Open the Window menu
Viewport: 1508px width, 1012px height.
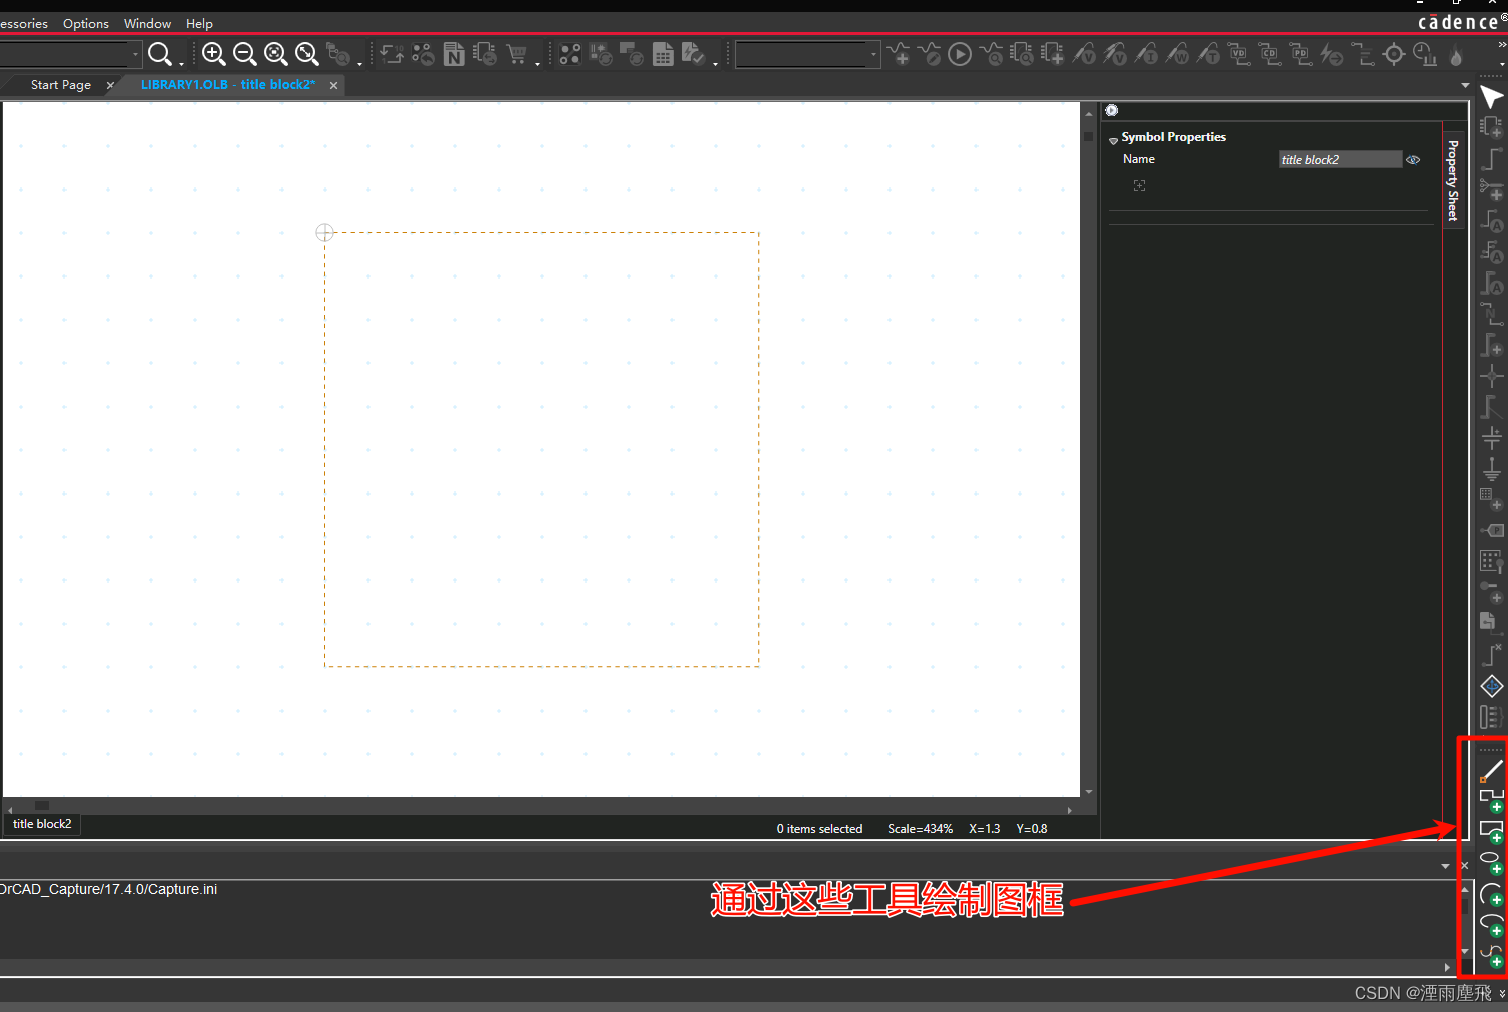tap(147, 23)
